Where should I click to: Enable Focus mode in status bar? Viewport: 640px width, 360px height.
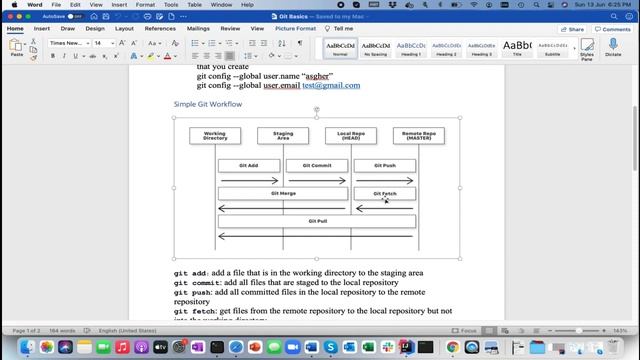(x=464, y=331)
